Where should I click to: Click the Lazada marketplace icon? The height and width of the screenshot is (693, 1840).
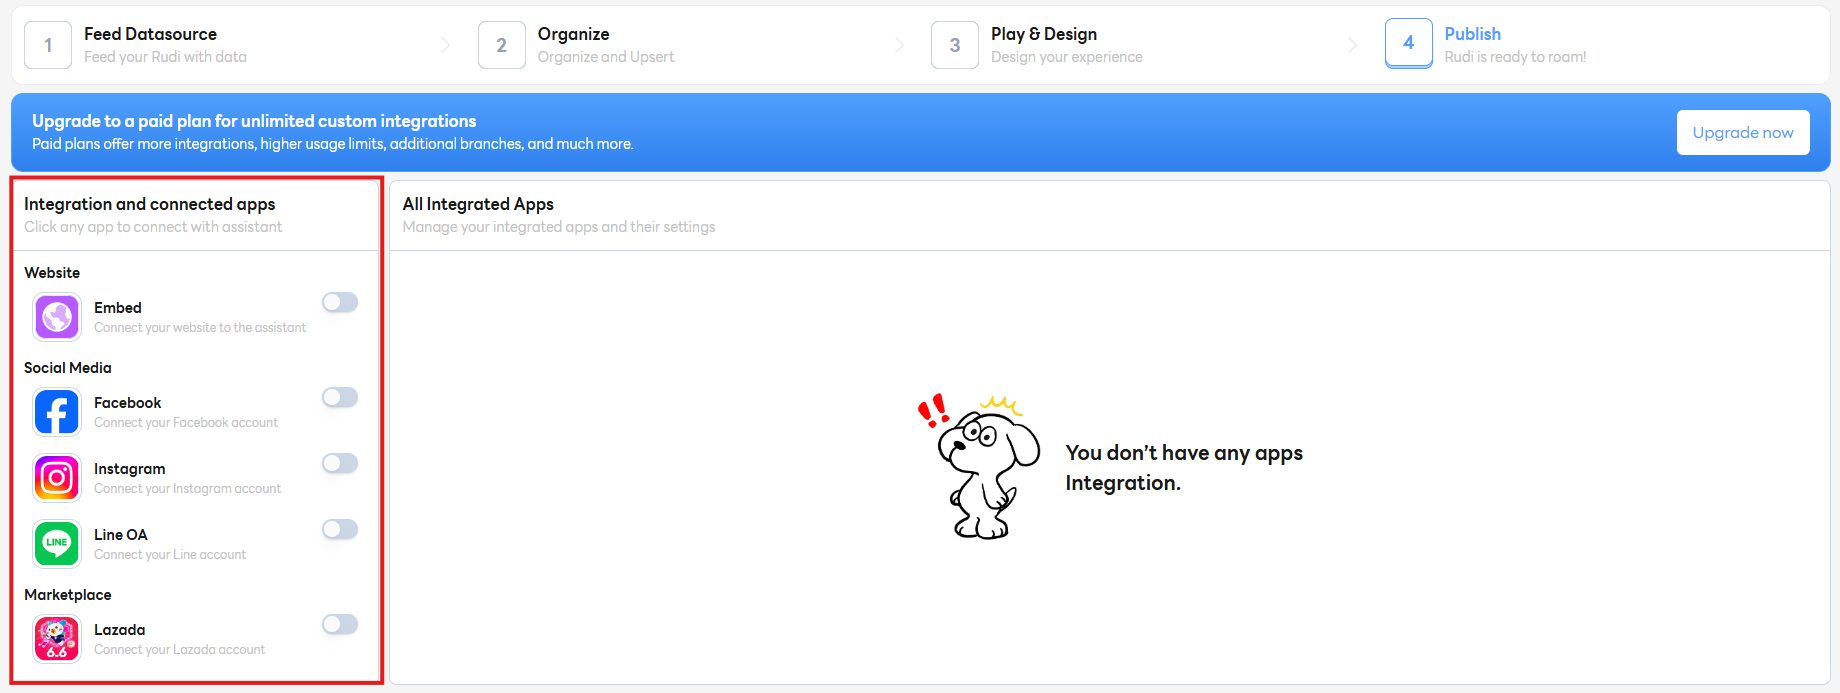point(57,639)
